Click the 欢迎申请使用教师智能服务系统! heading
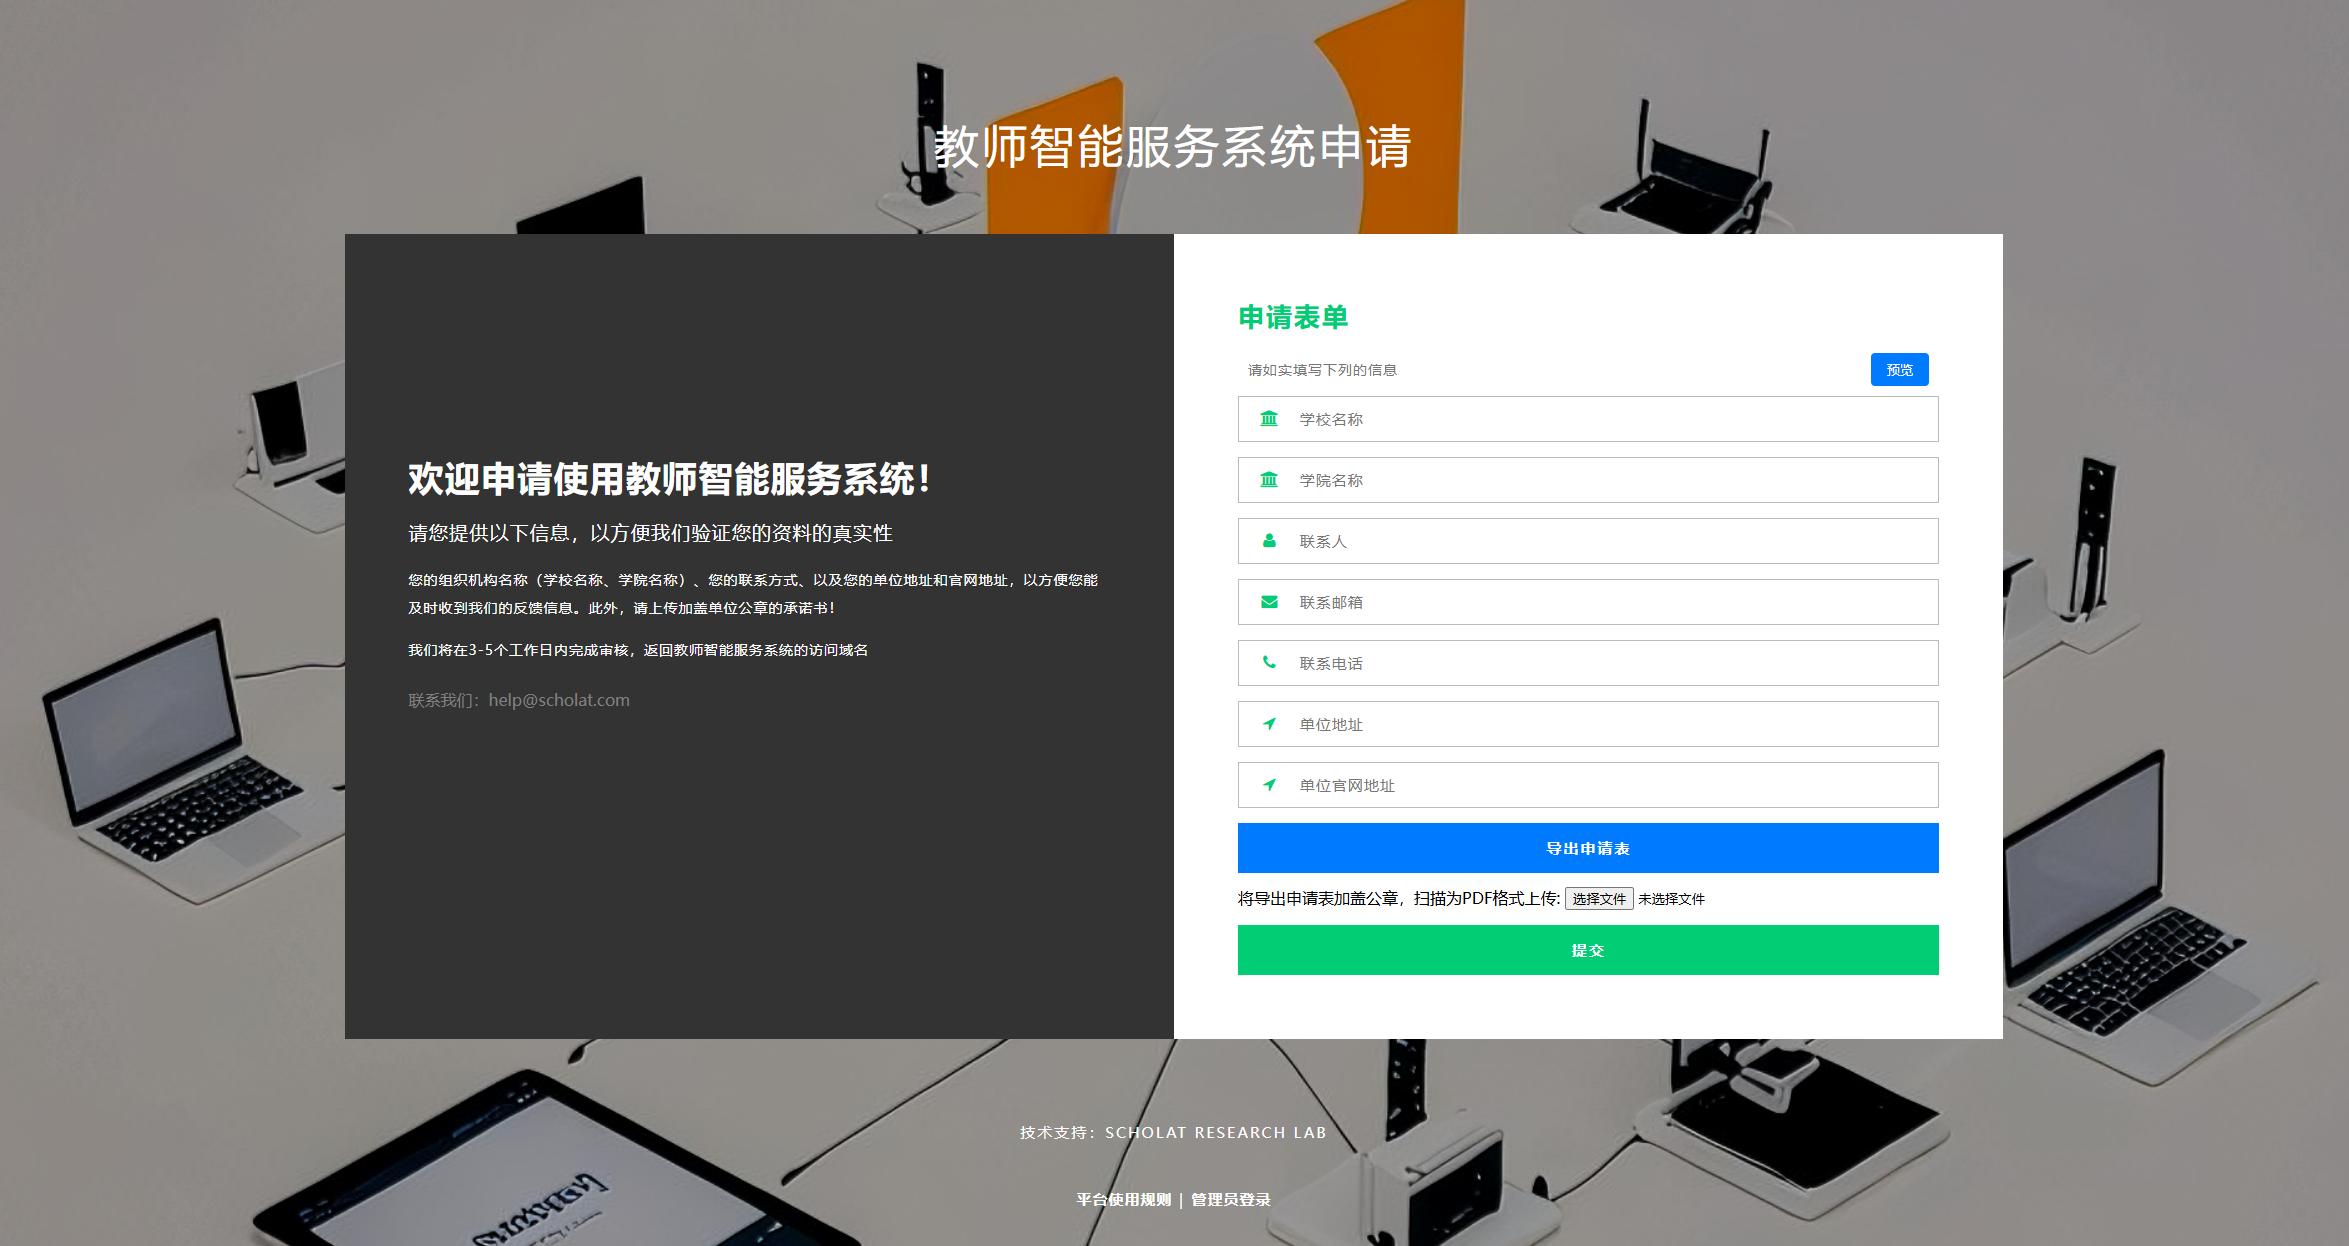This screenshot has width=2349, height=1246. (x=670, y=479)
